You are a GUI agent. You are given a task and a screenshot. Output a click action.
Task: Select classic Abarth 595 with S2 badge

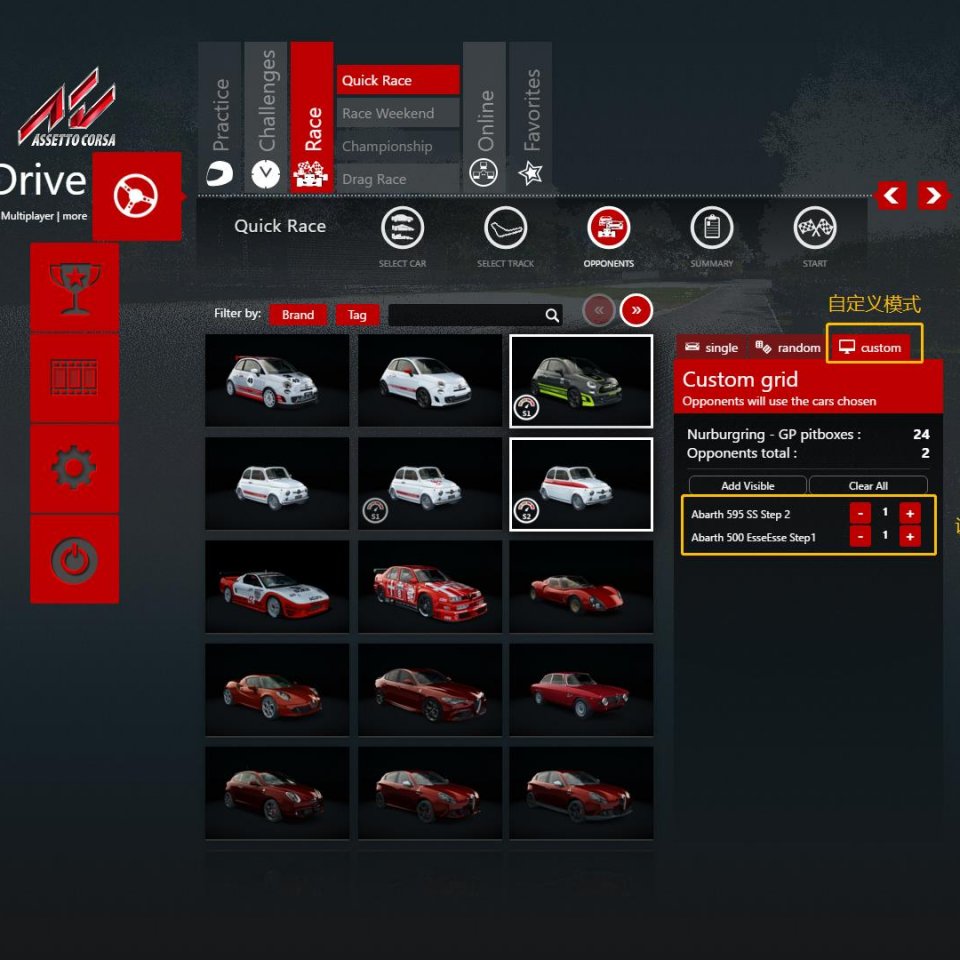point(581,484)
